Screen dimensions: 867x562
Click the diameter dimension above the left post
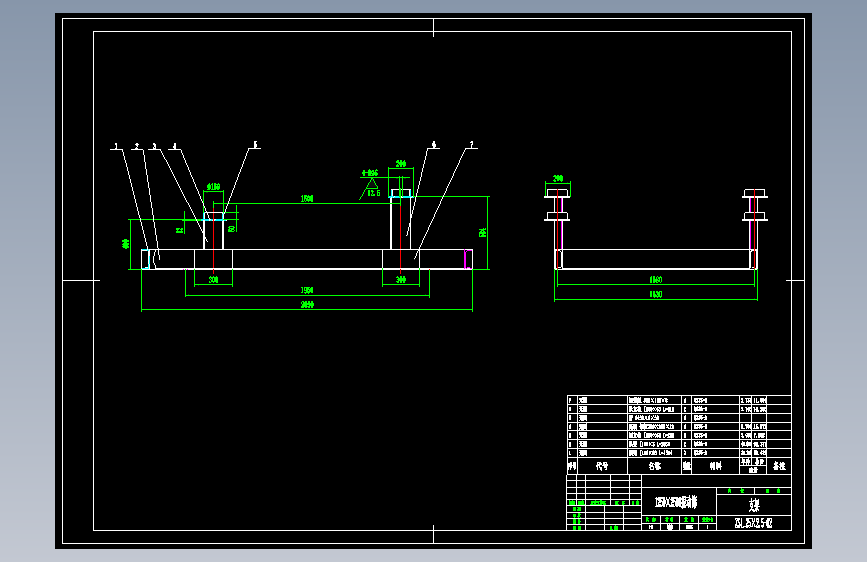[213, 187]
